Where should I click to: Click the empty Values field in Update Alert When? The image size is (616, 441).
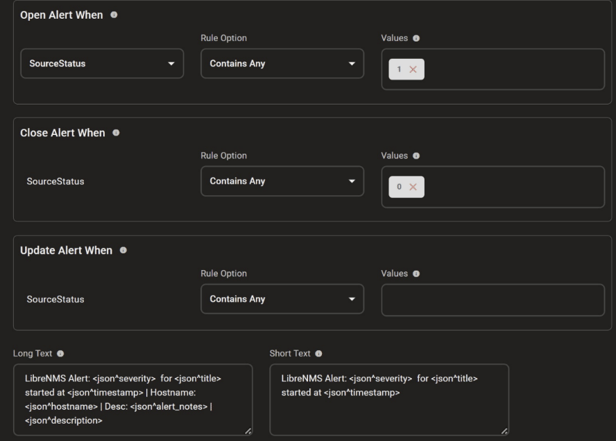pyautogui.click(x=492, y=300)
